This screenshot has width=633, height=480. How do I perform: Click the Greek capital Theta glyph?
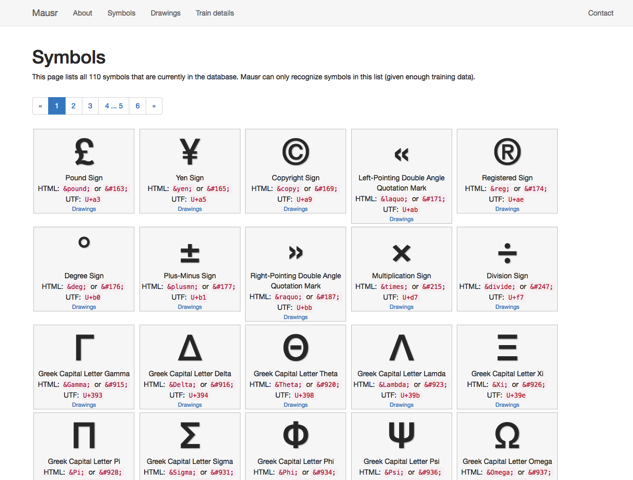(x=296, y=348)
